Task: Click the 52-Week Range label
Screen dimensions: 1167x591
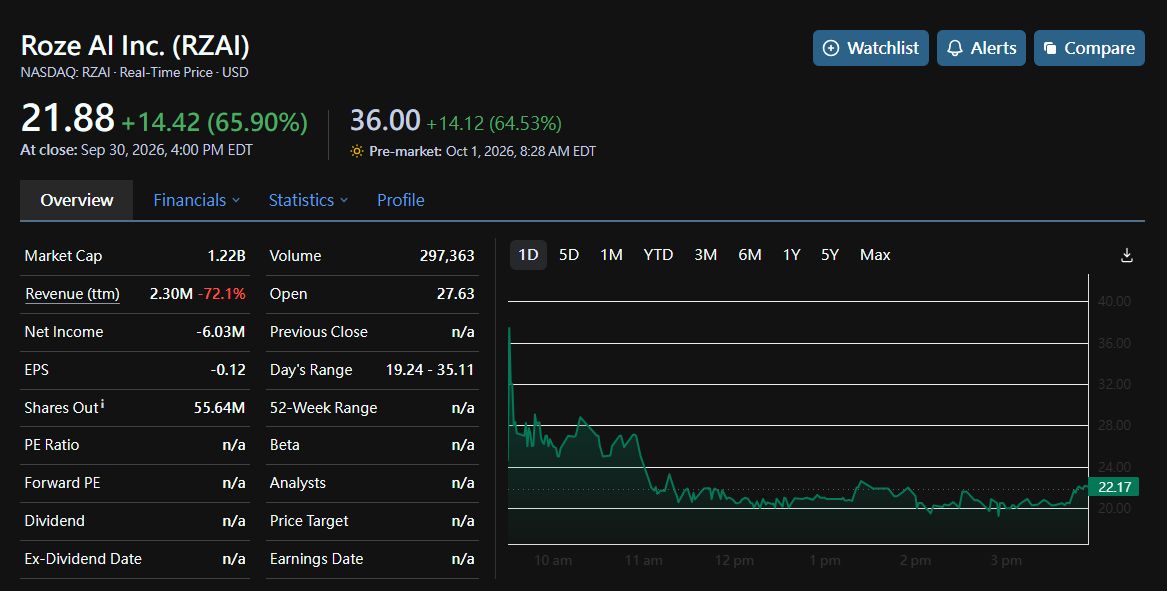Action: pos(323,408)
